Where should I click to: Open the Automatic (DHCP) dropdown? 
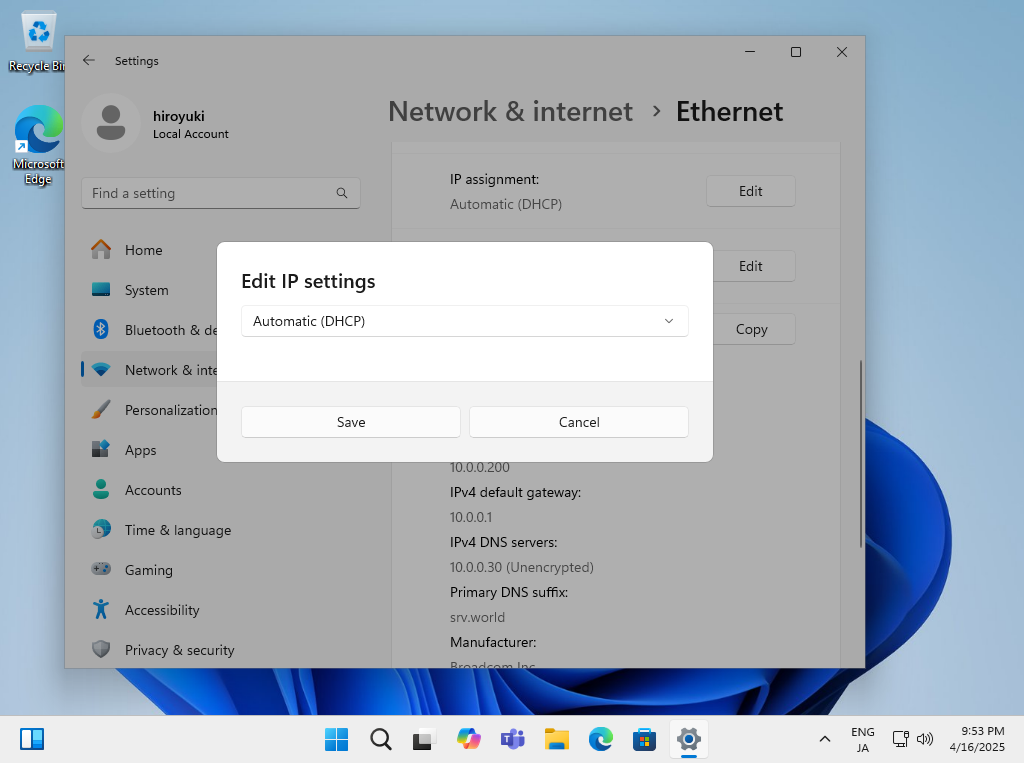[x=464, y=321]
